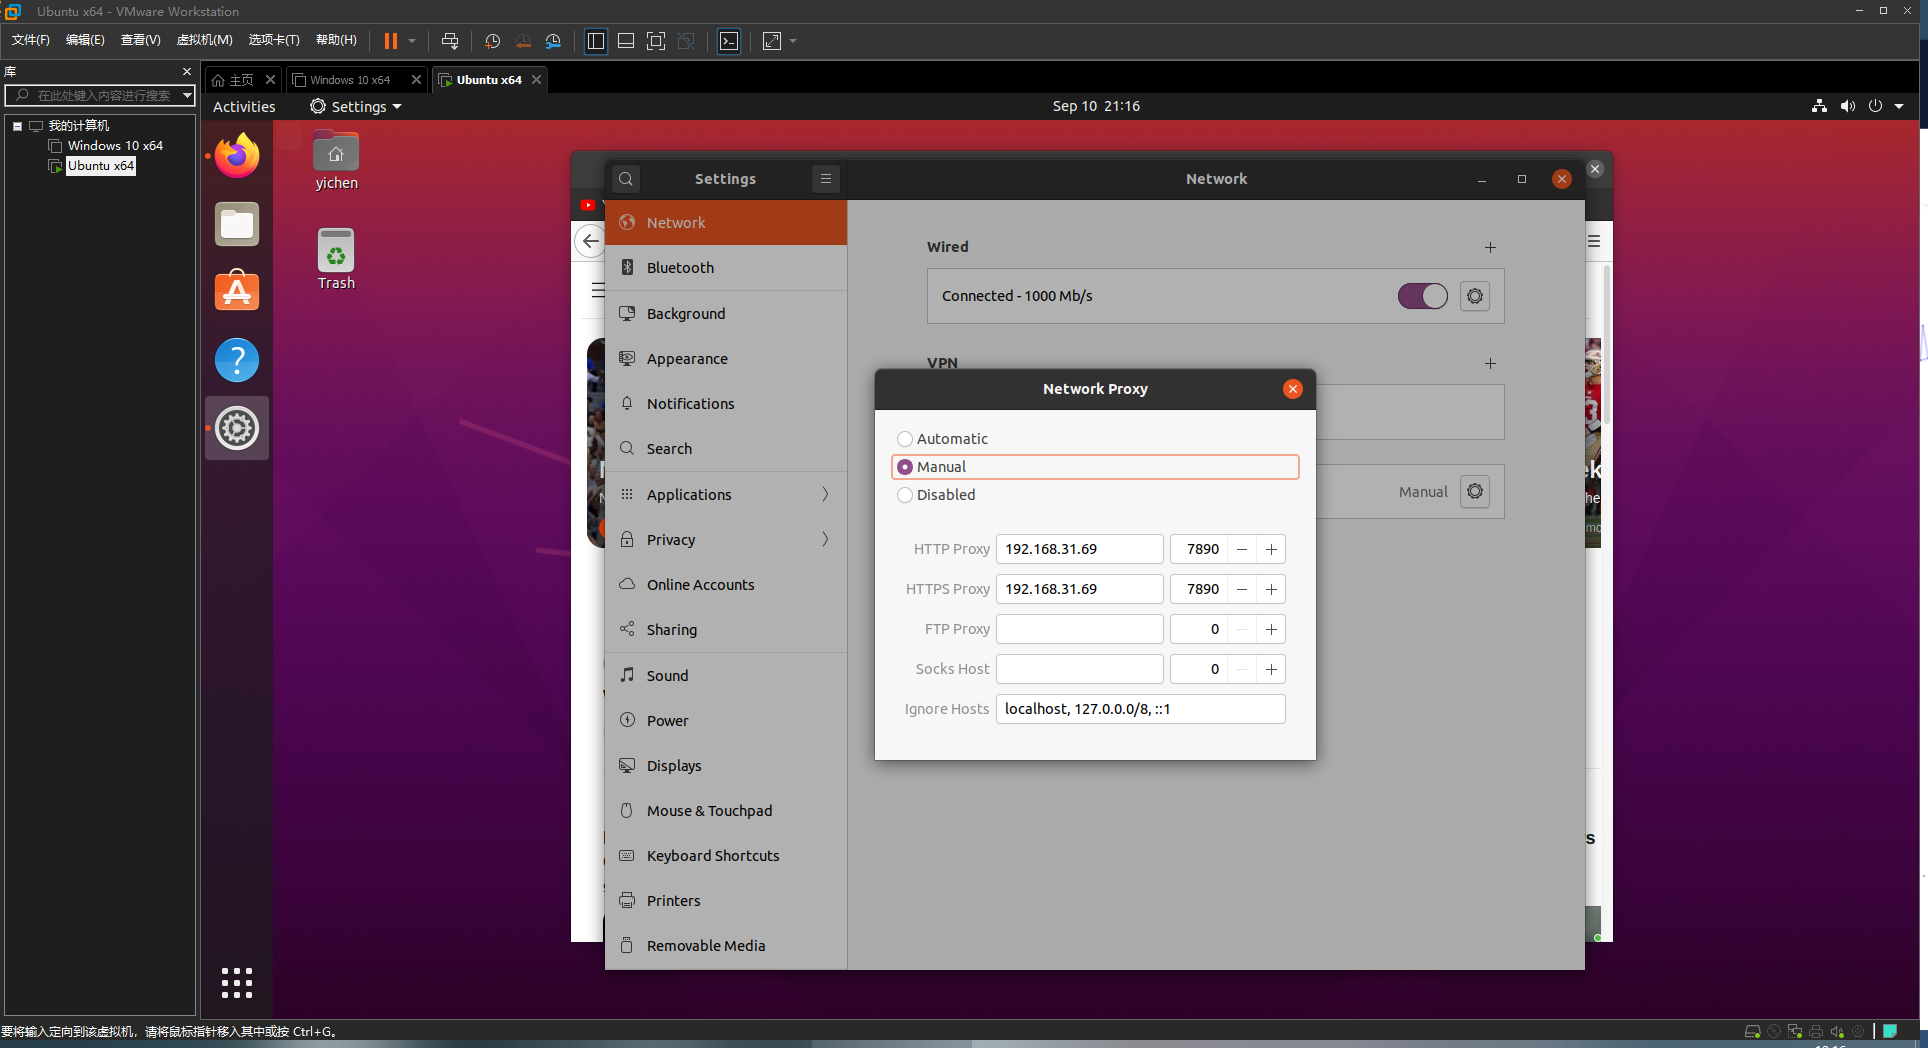The height and width of the screenshot is (1048, 1928).
Task: Open Wired connection settings gear
Action: coord(1474,296)
